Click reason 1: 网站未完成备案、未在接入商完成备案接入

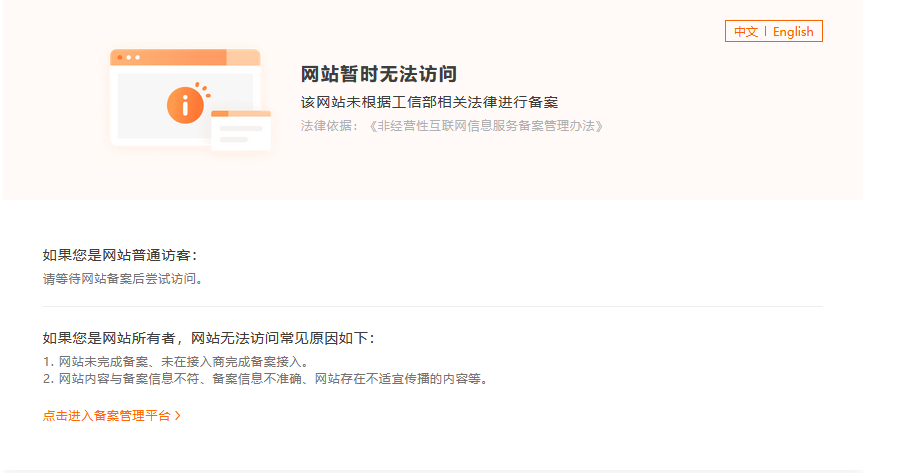(176, 362)
